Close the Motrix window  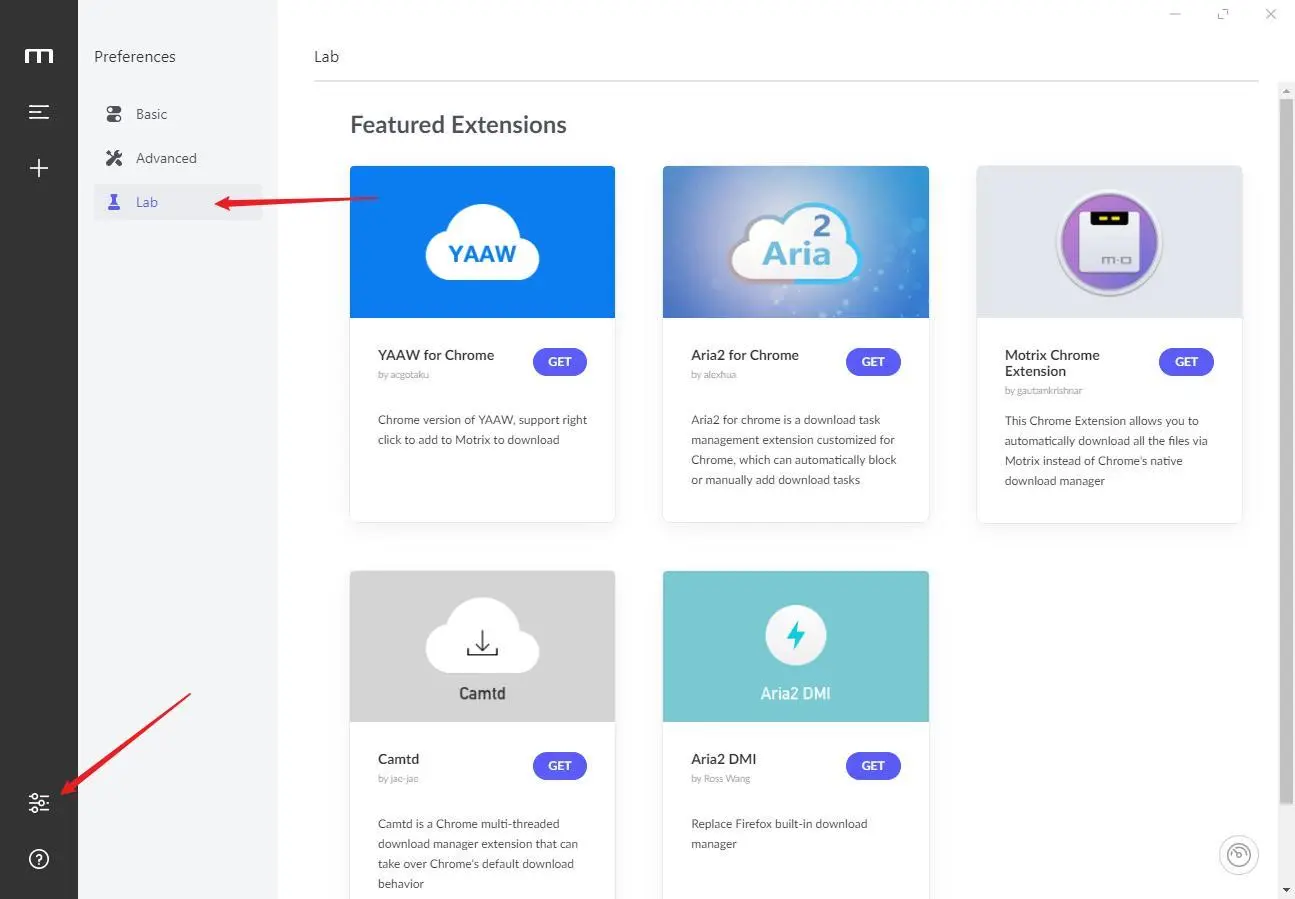1271,14
